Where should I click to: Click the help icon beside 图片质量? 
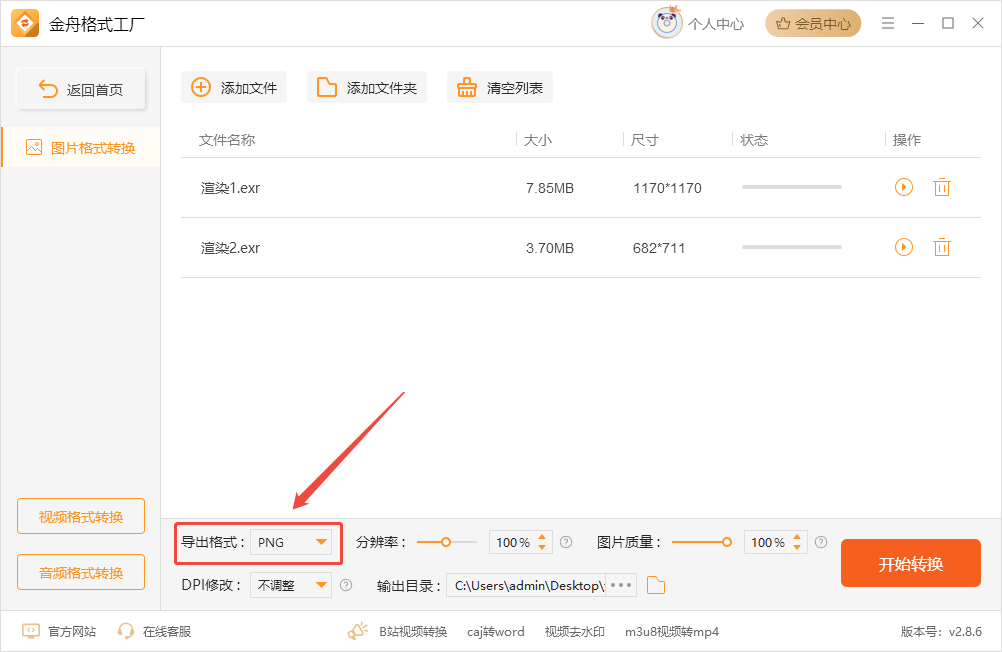click(x=821, y=542)
